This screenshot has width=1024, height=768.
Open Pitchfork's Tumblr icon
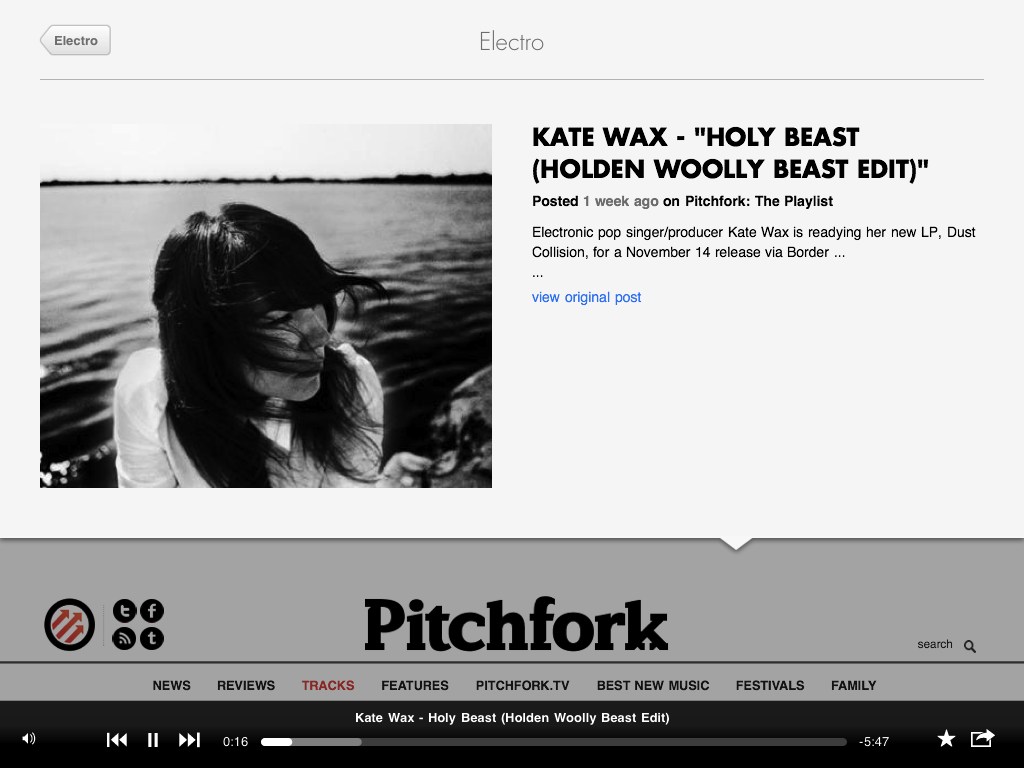click(x=152, y=638)
